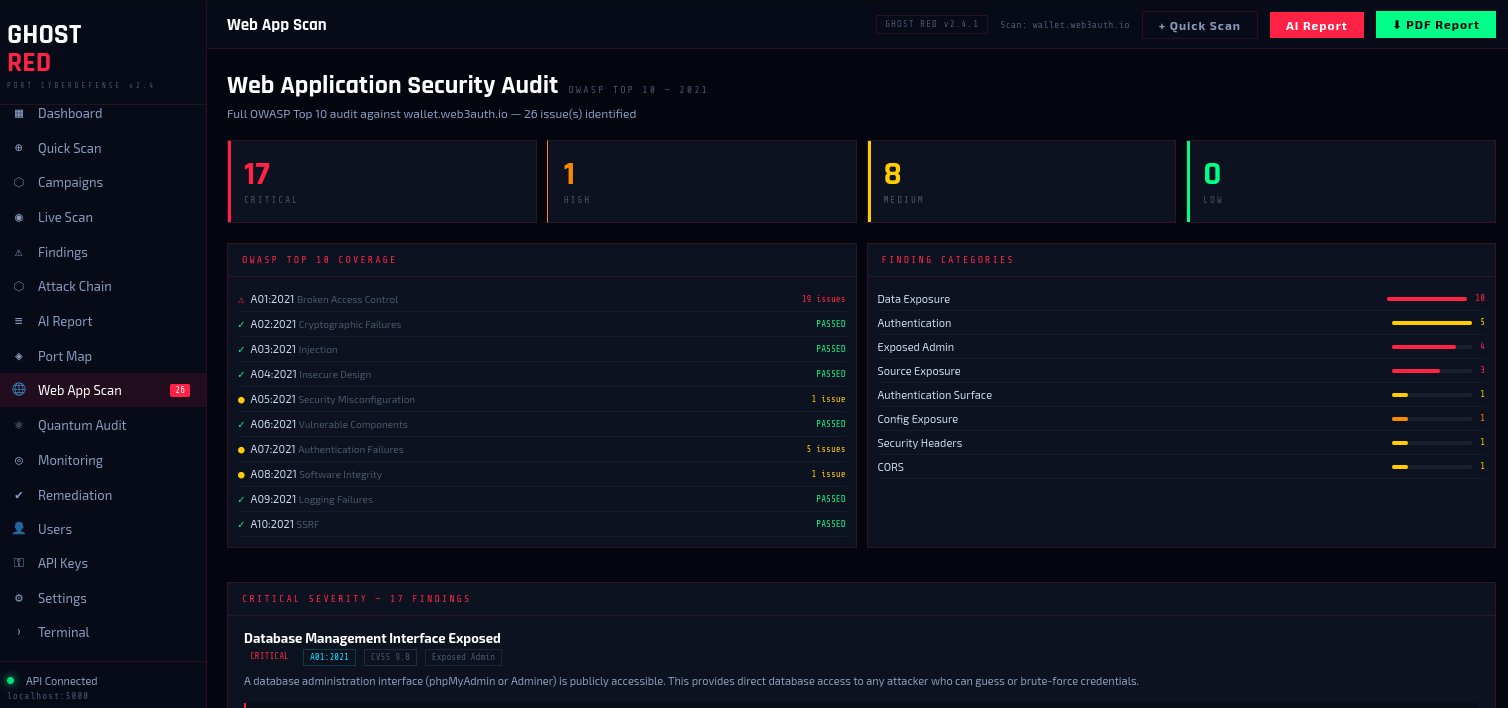Click the 'Scan: wallet.web3auth.io' label
Viewport: 1508px width, 708px height.
pos(1065,25)
